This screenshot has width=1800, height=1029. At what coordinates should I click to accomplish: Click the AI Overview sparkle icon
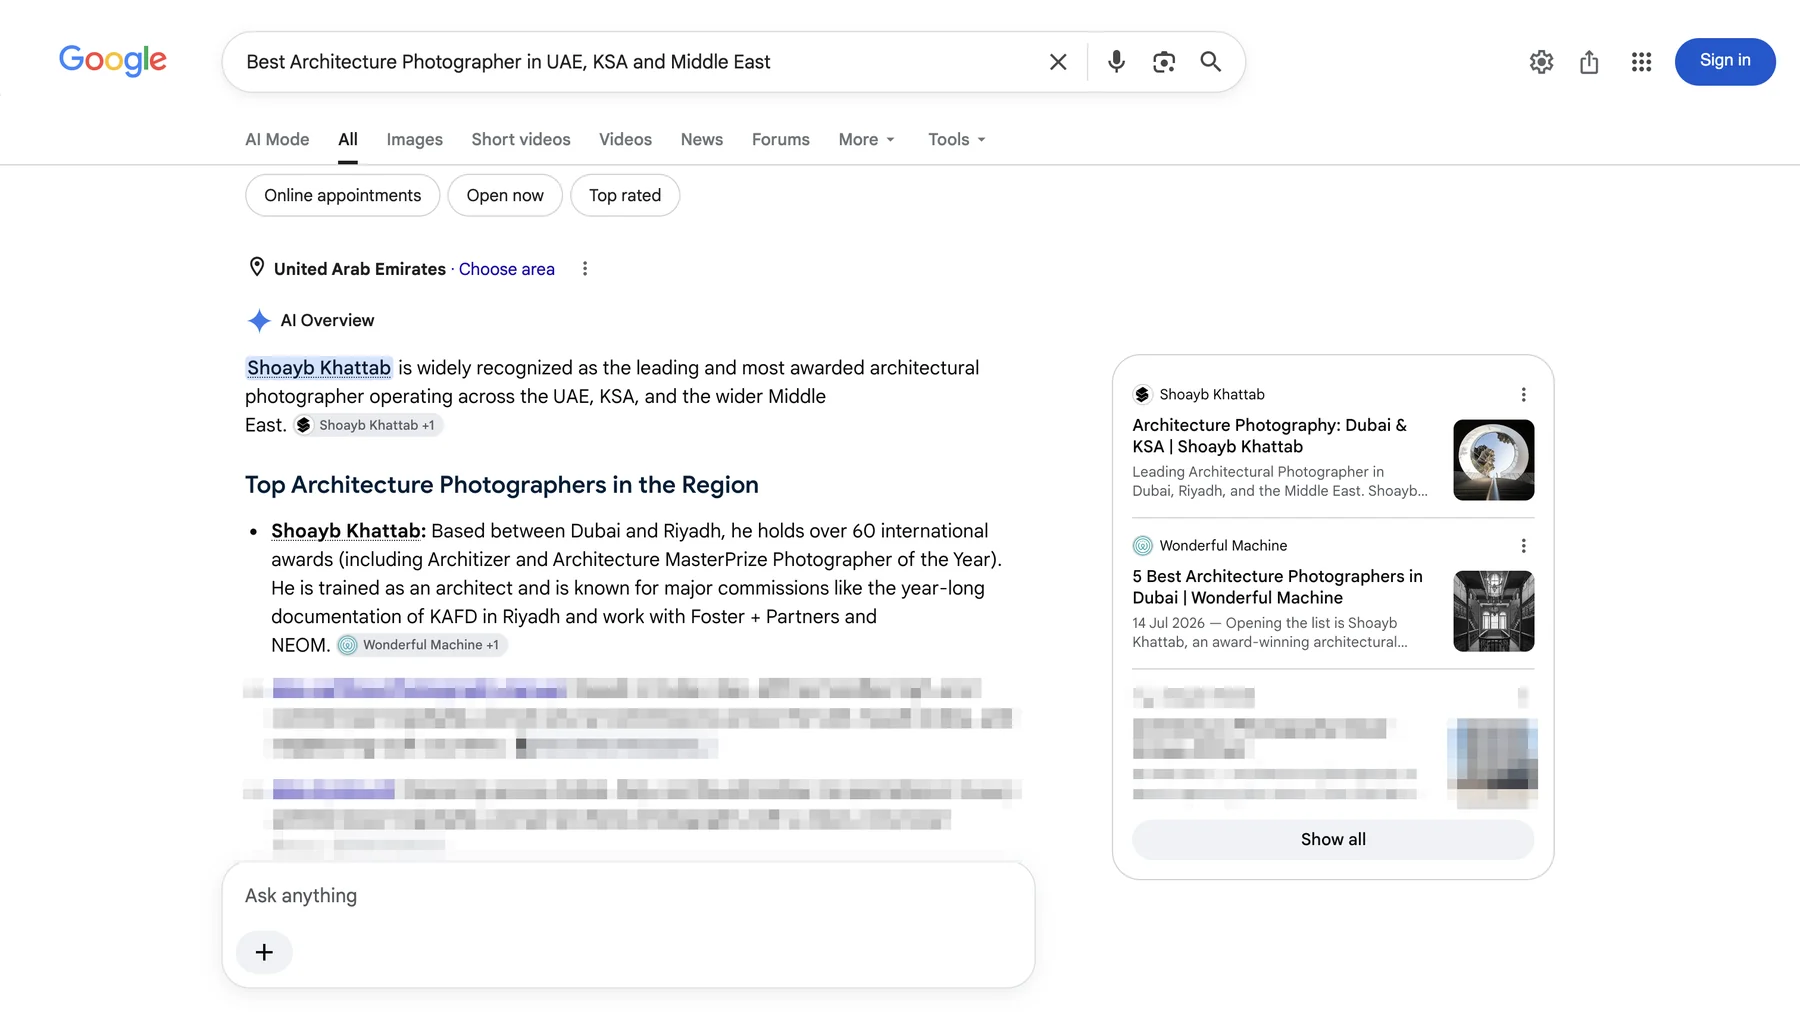(x=259, y=320)
